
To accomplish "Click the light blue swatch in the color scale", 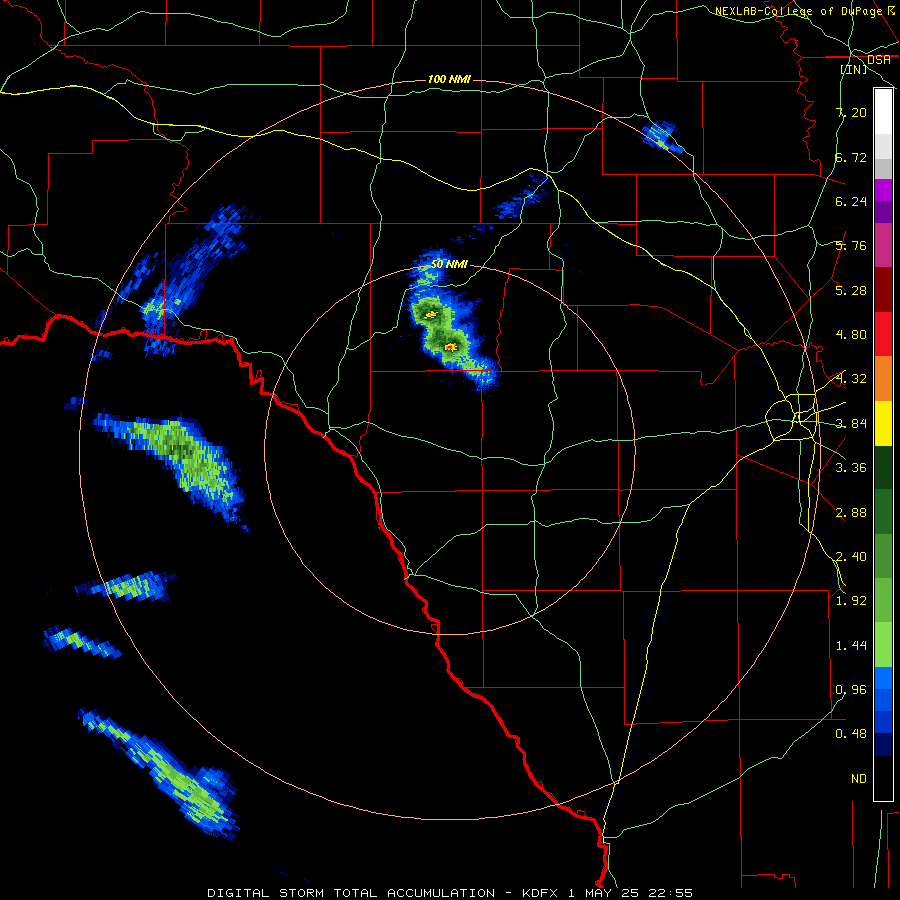I will 883,678.
